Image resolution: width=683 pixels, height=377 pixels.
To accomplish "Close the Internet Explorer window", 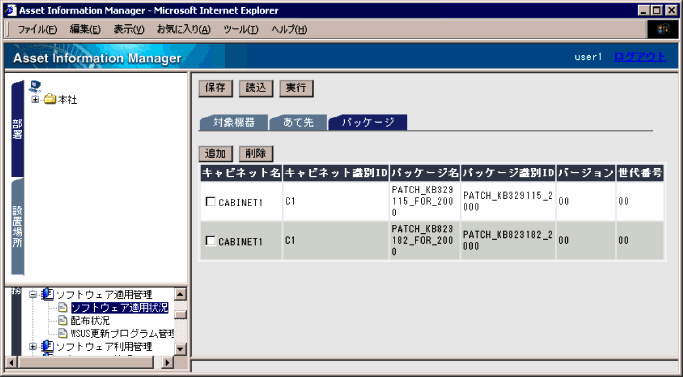I will tap(671, 10).
